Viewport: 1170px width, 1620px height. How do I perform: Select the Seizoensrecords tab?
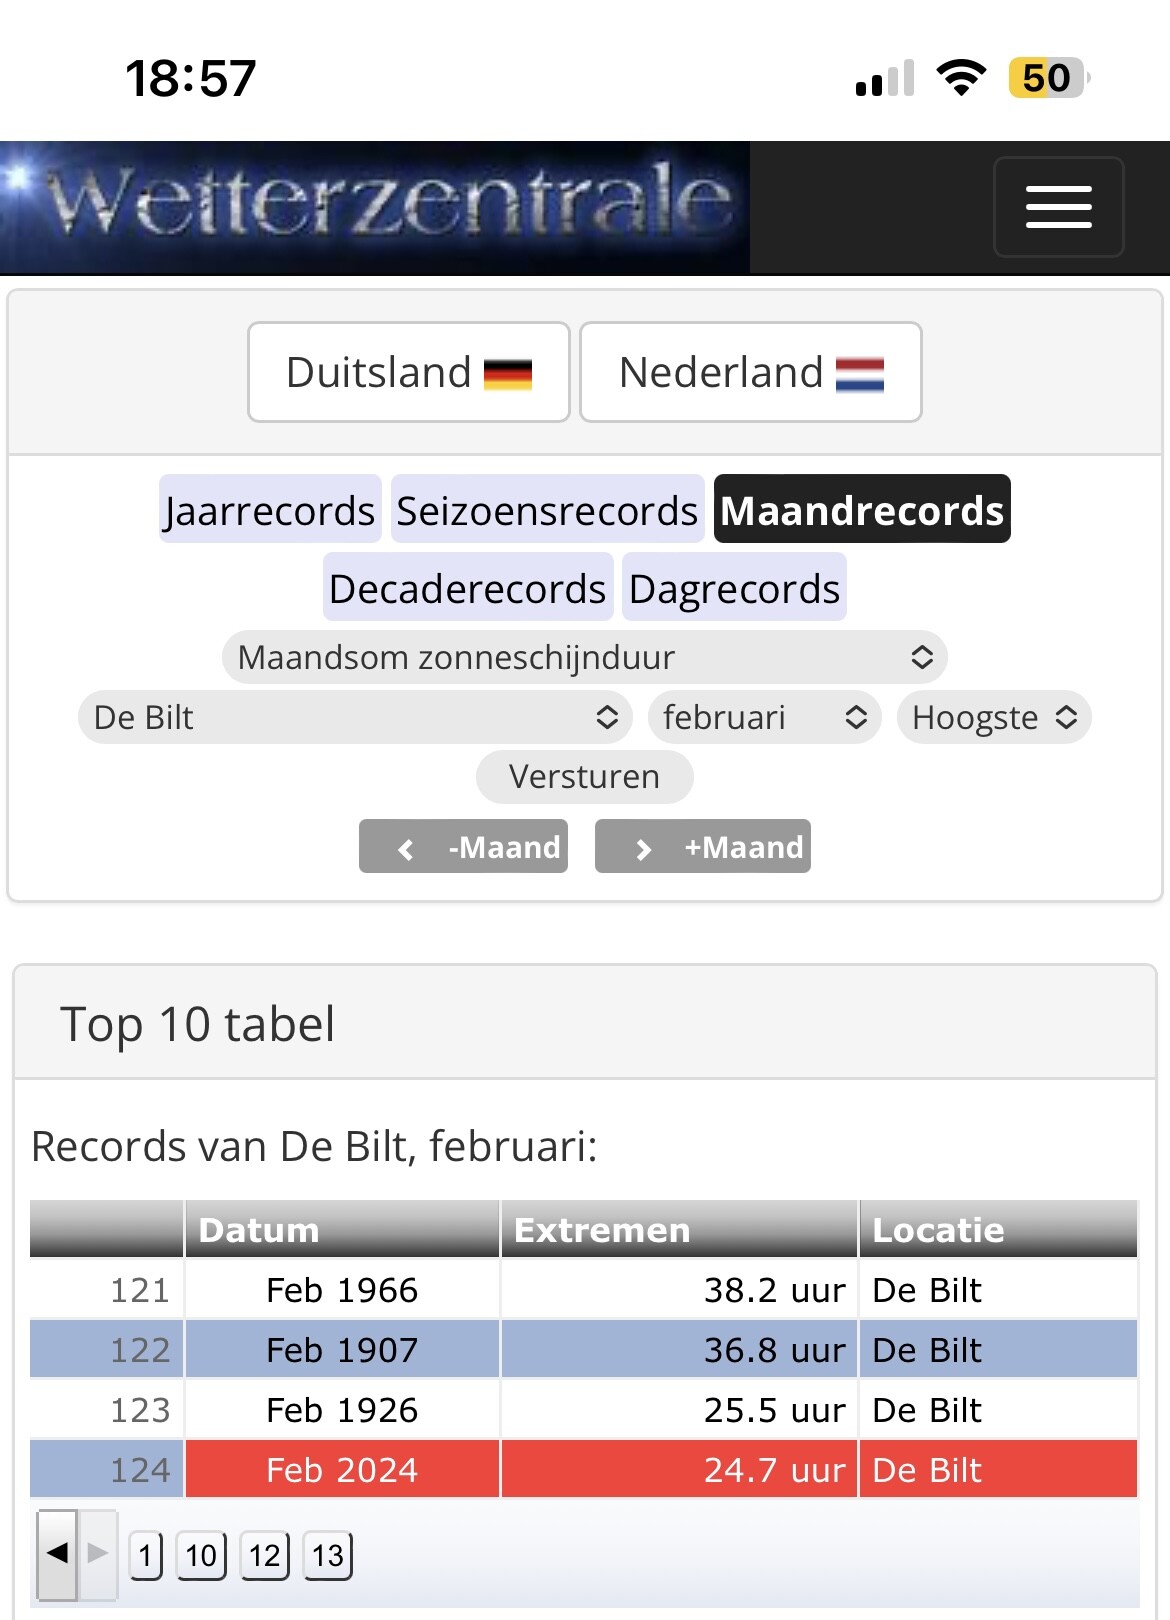click(547, 510)
